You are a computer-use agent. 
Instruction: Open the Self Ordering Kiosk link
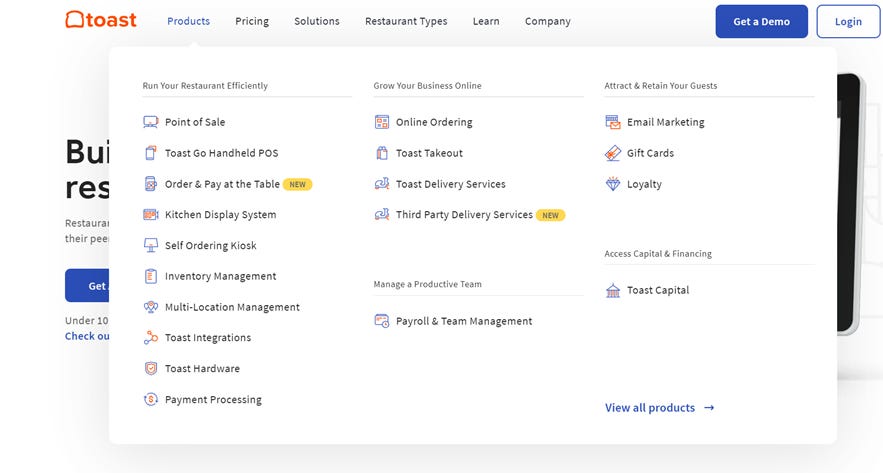(211, 246)
